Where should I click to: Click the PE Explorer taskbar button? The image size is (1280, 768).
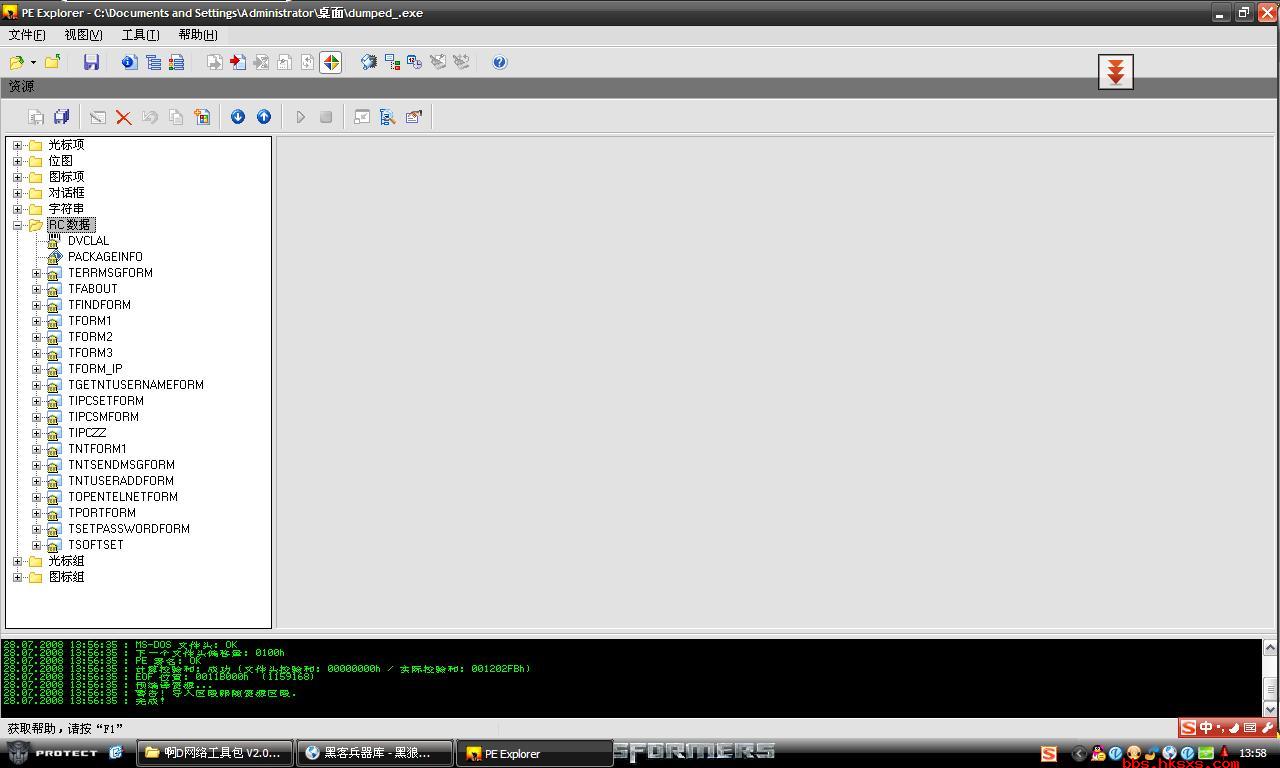click(x=534, y=753)
